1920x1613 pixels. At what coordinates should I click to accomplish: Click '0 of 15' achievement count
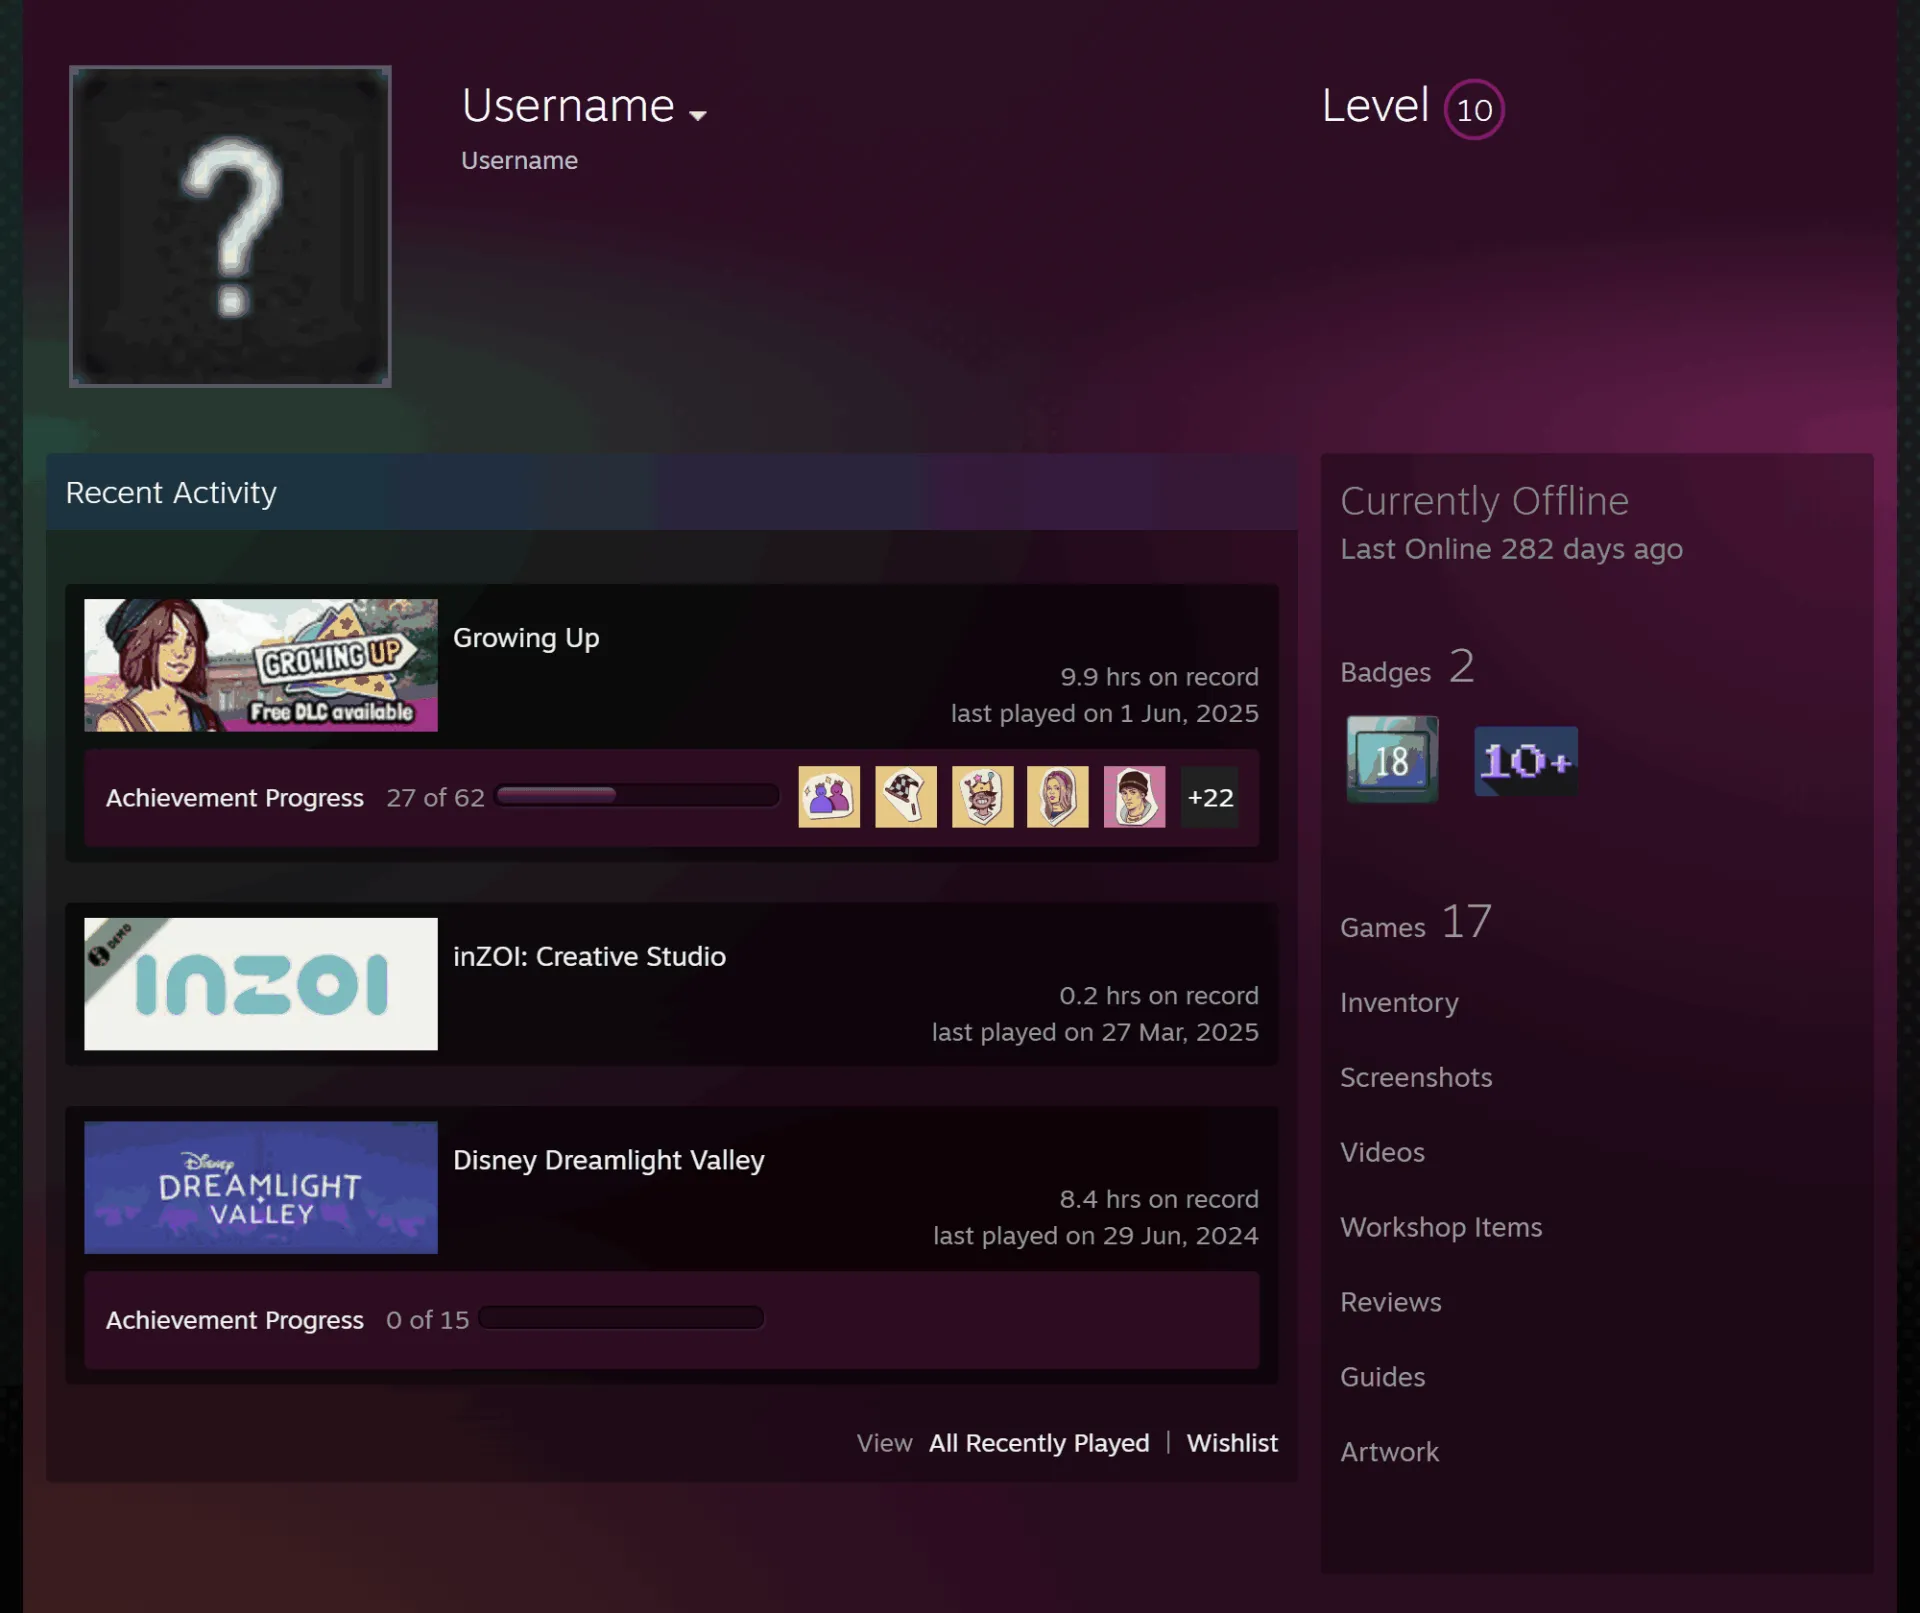pos(427,1320)
